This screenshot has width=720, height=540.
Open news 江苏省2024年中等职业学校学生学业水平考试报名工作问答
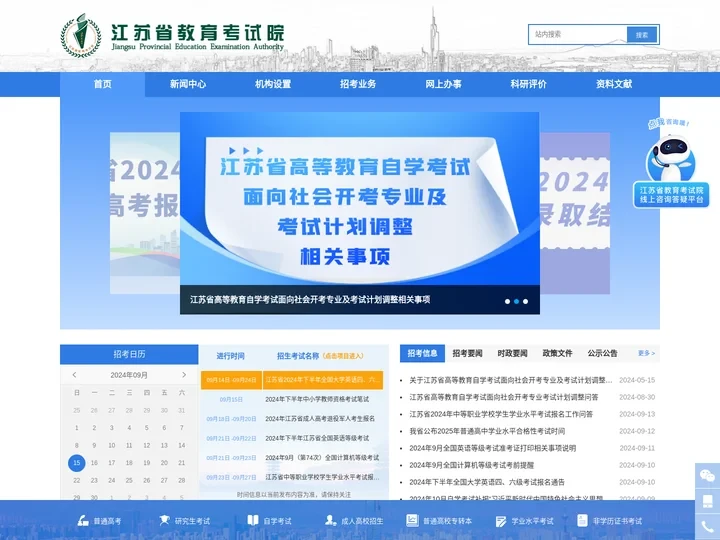point(501,414)
